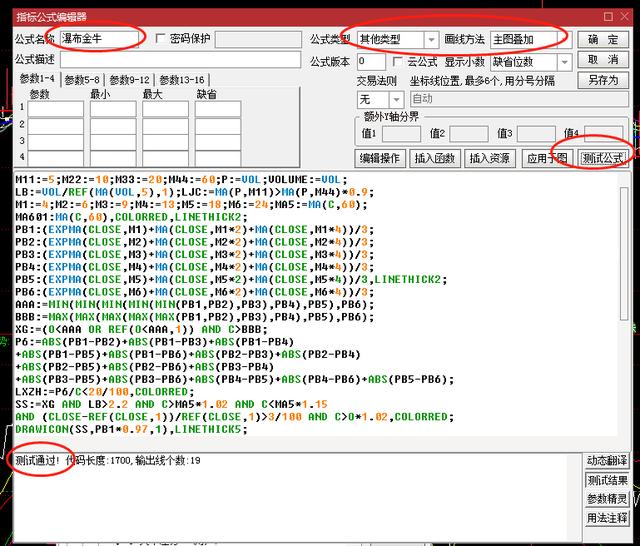Click the 公式描述 input field
640x546 pixels.
[x=180, y=60]
